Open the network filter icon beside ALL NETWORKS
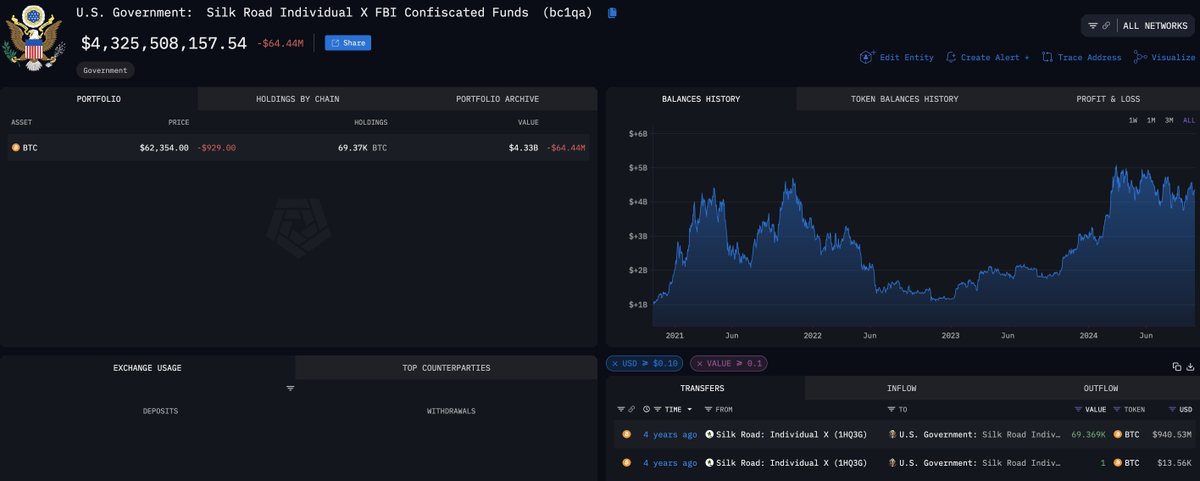1200x481 pixels. coord(1093,25)
